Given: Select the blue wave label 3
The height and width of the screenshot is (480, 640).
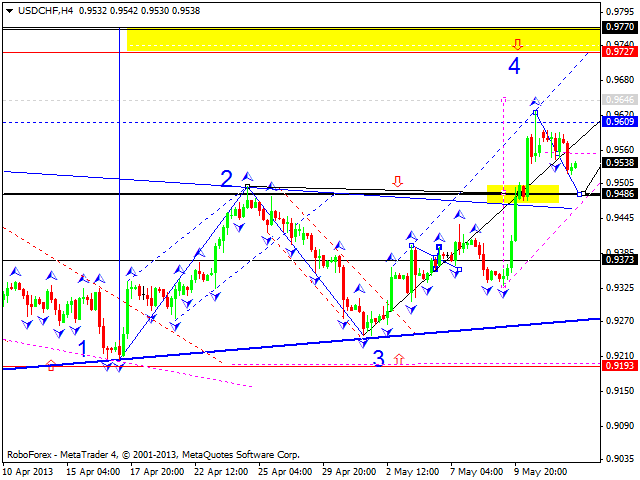Looking at the screenshot, I should coord(379,357).
